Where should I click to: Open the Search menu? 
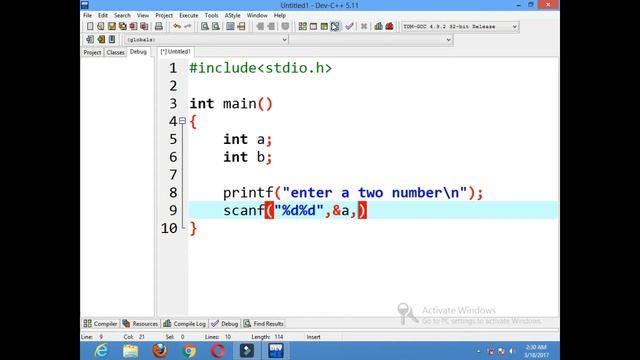point(122,16)
